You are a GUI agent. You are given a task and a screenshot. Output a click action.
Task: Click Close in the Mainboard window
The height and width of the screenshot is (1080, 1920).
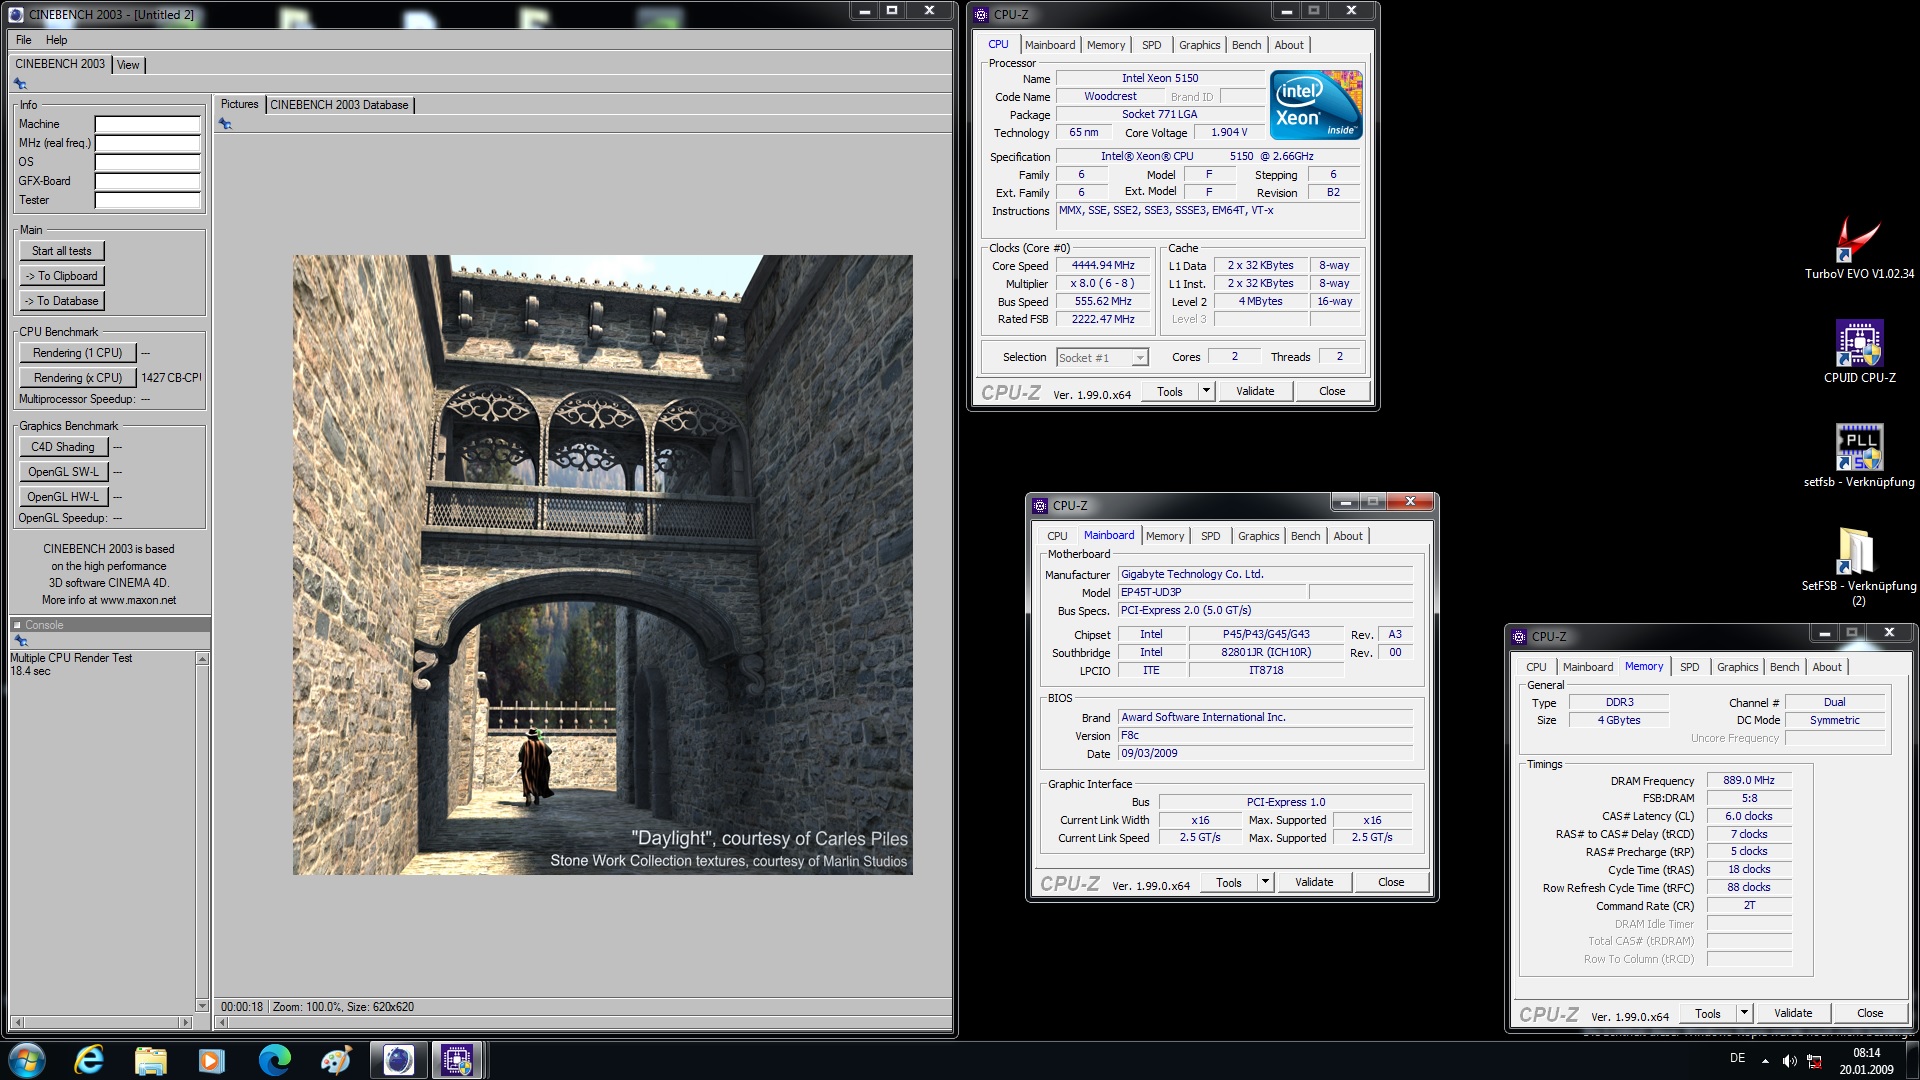tap(1391, 882)
